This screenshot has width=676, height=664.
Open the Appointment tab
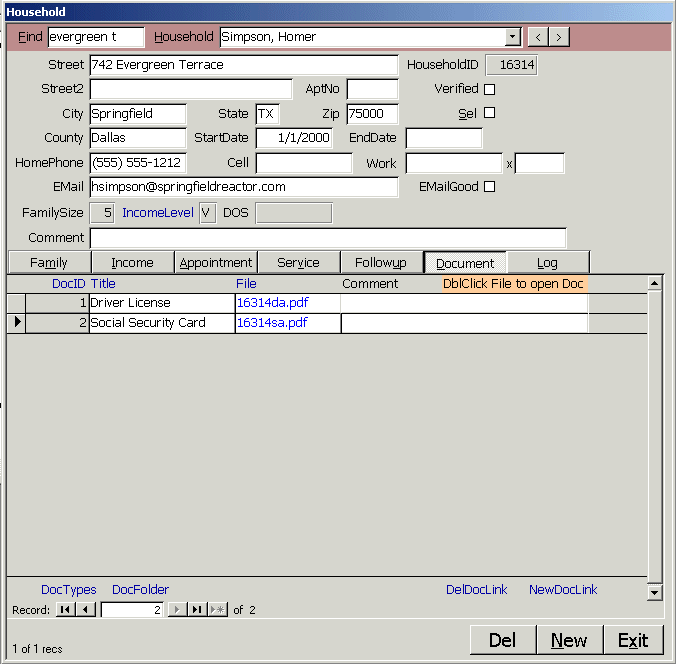pyautogui.click(x=216, y=263)
